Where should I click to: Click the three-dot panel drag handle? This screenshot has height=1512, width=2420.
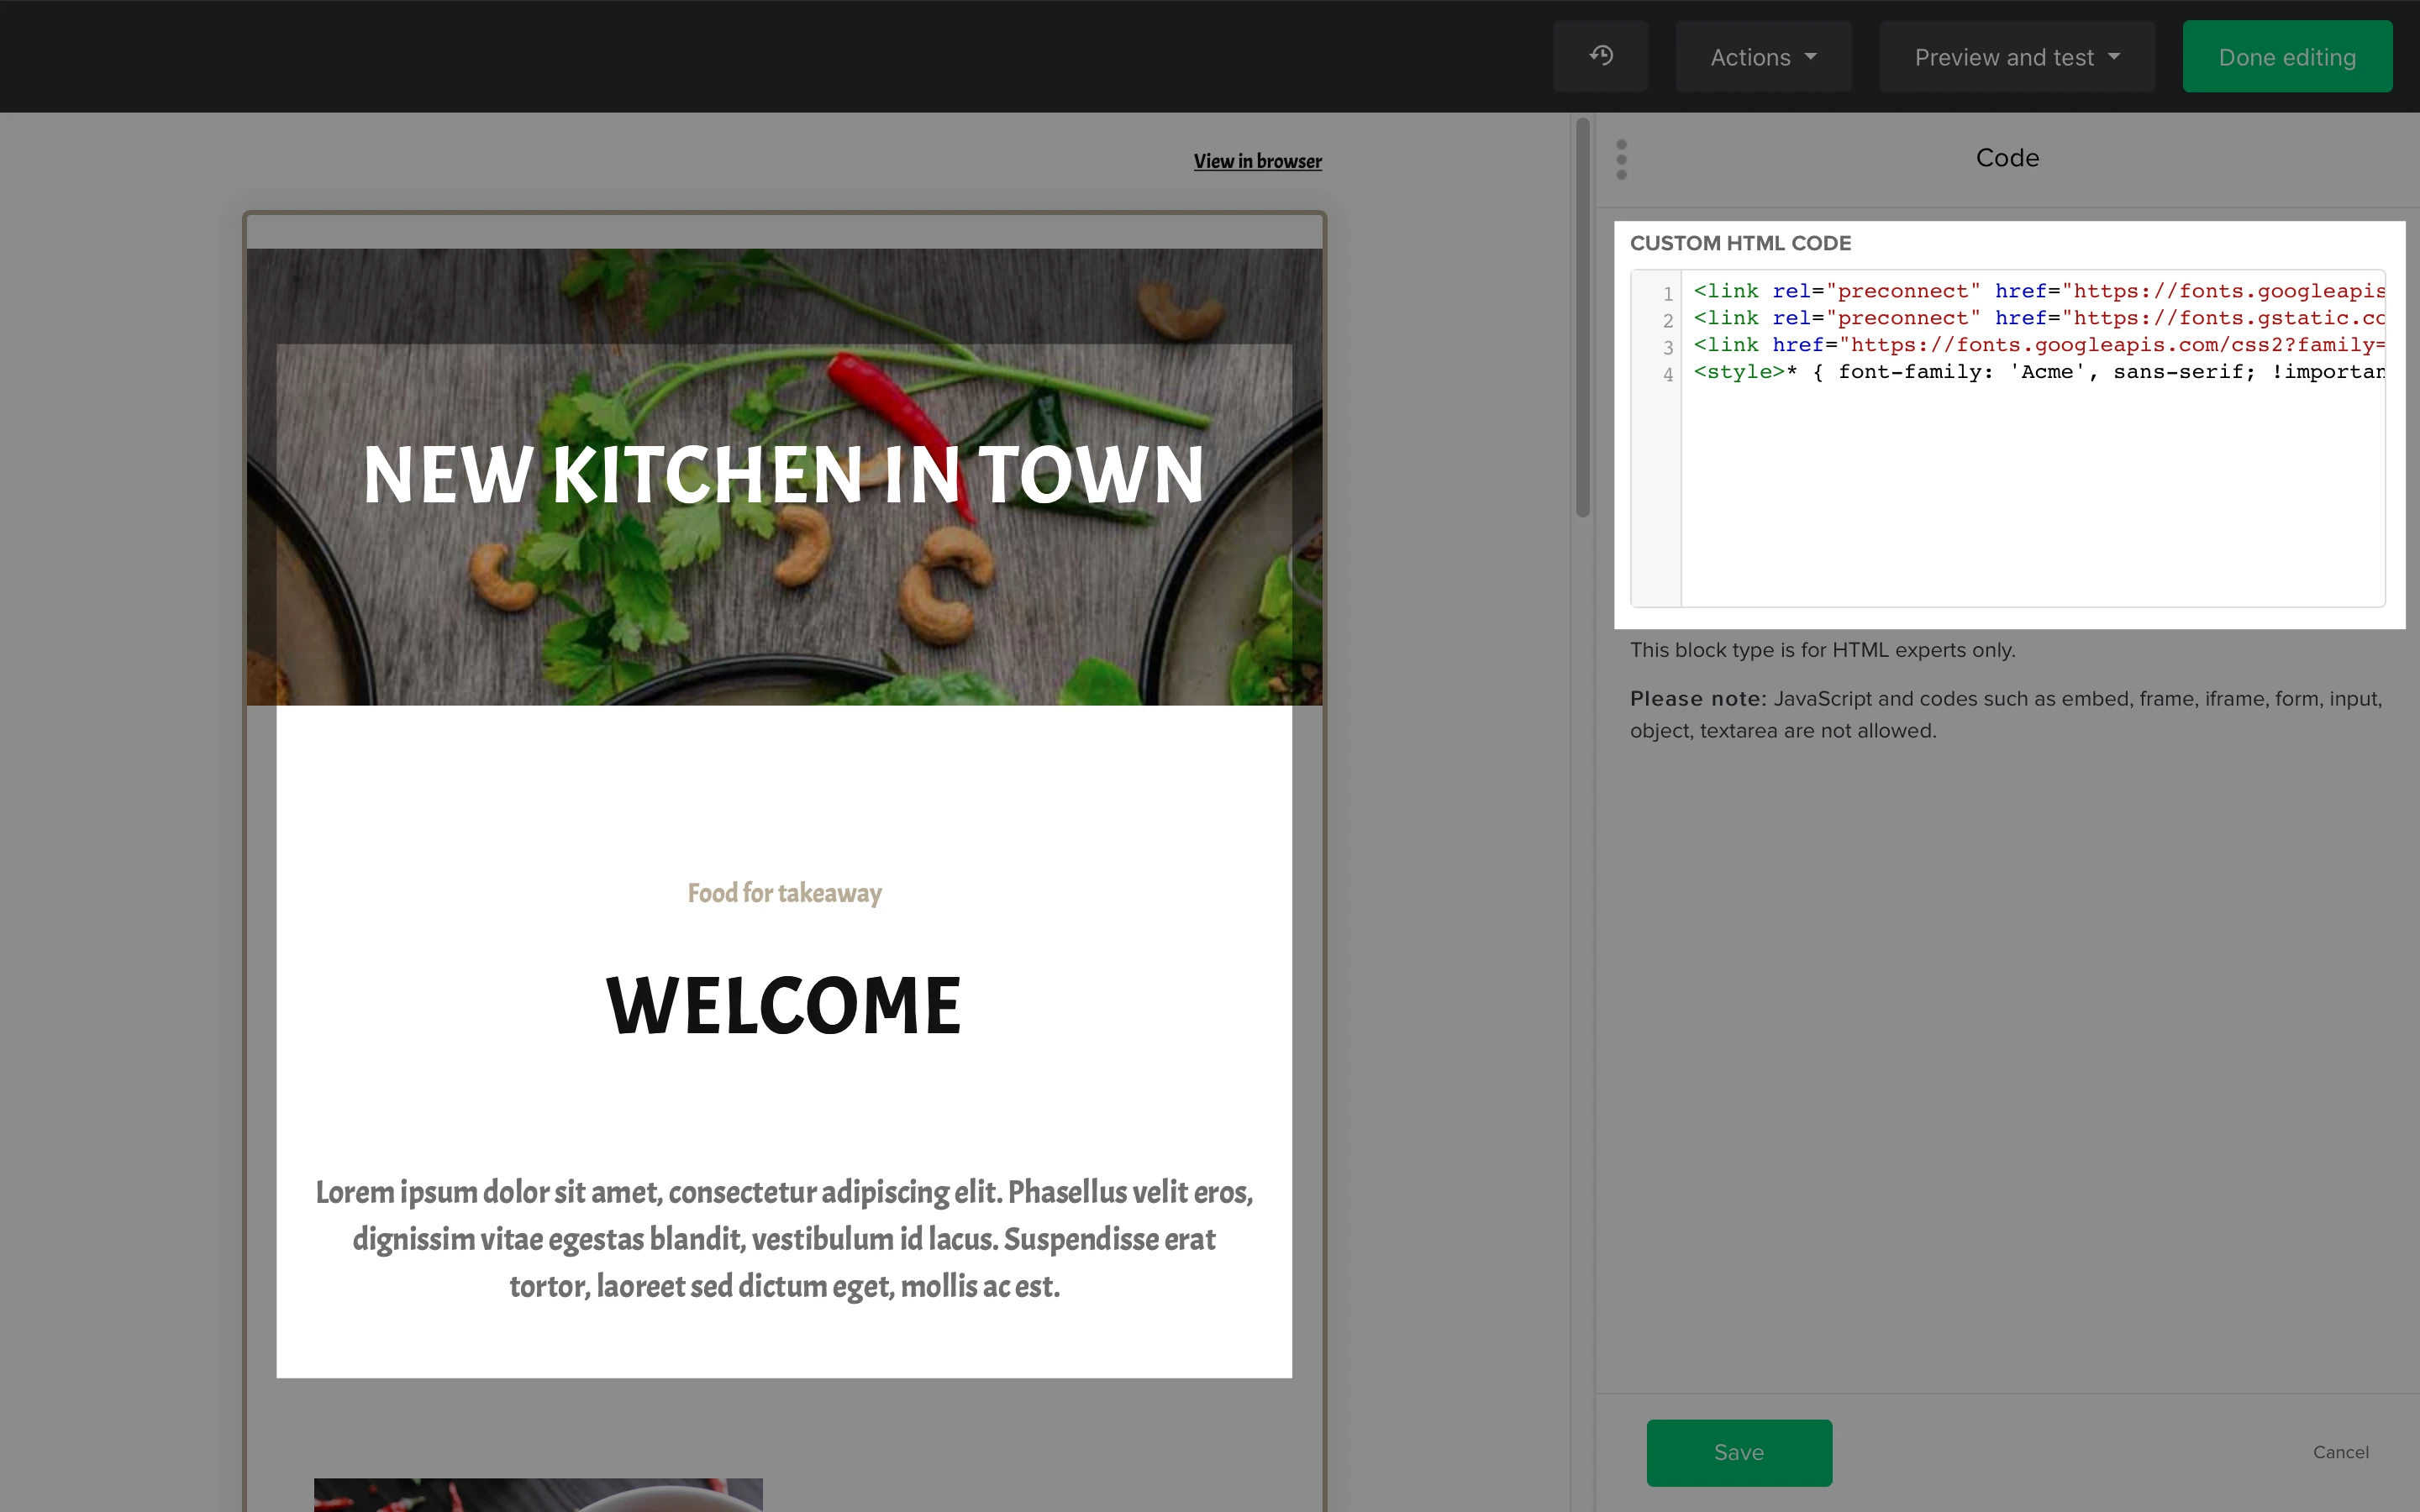pos(1621,160)
